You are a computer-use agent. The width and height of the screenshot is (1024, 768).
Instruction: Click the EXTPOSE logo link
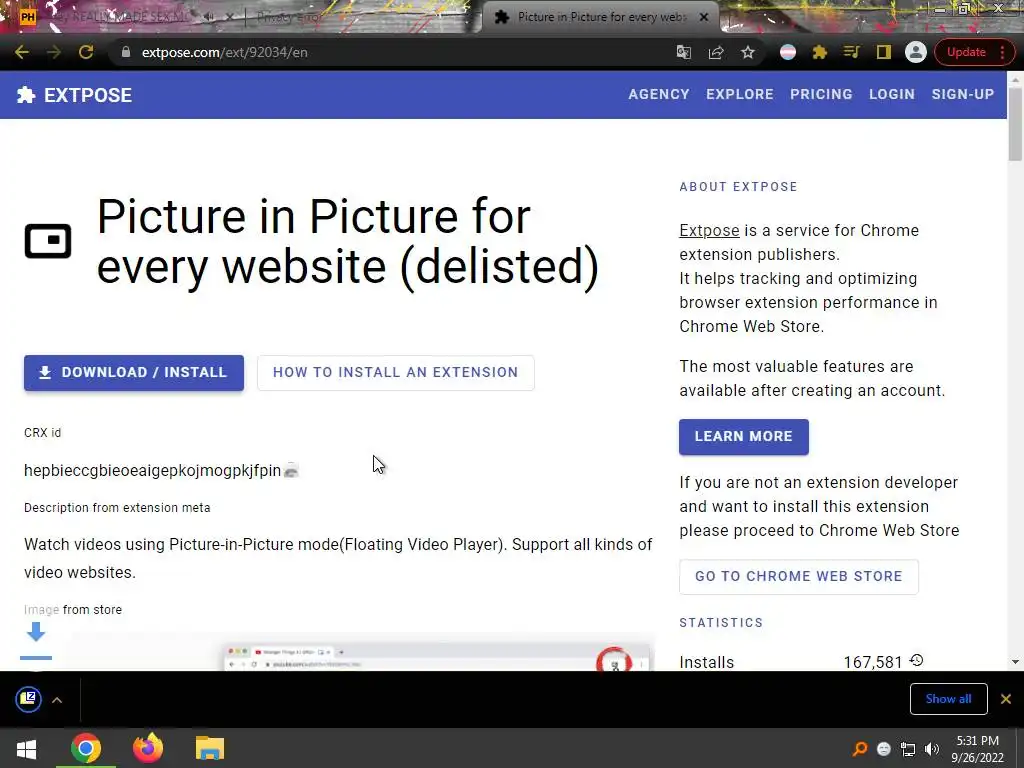pos(74,95)
